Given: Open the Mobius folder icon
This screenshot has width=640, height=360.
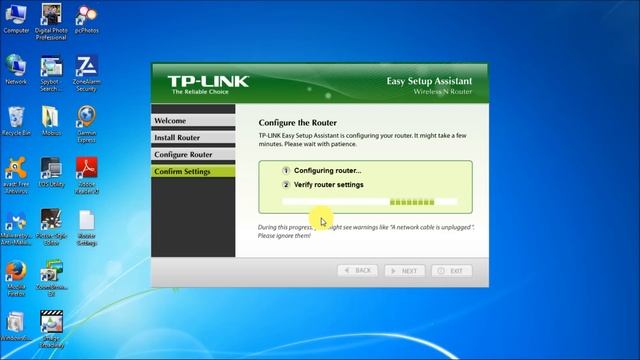Looking at the screenshot, I should (x=51, y=121).
